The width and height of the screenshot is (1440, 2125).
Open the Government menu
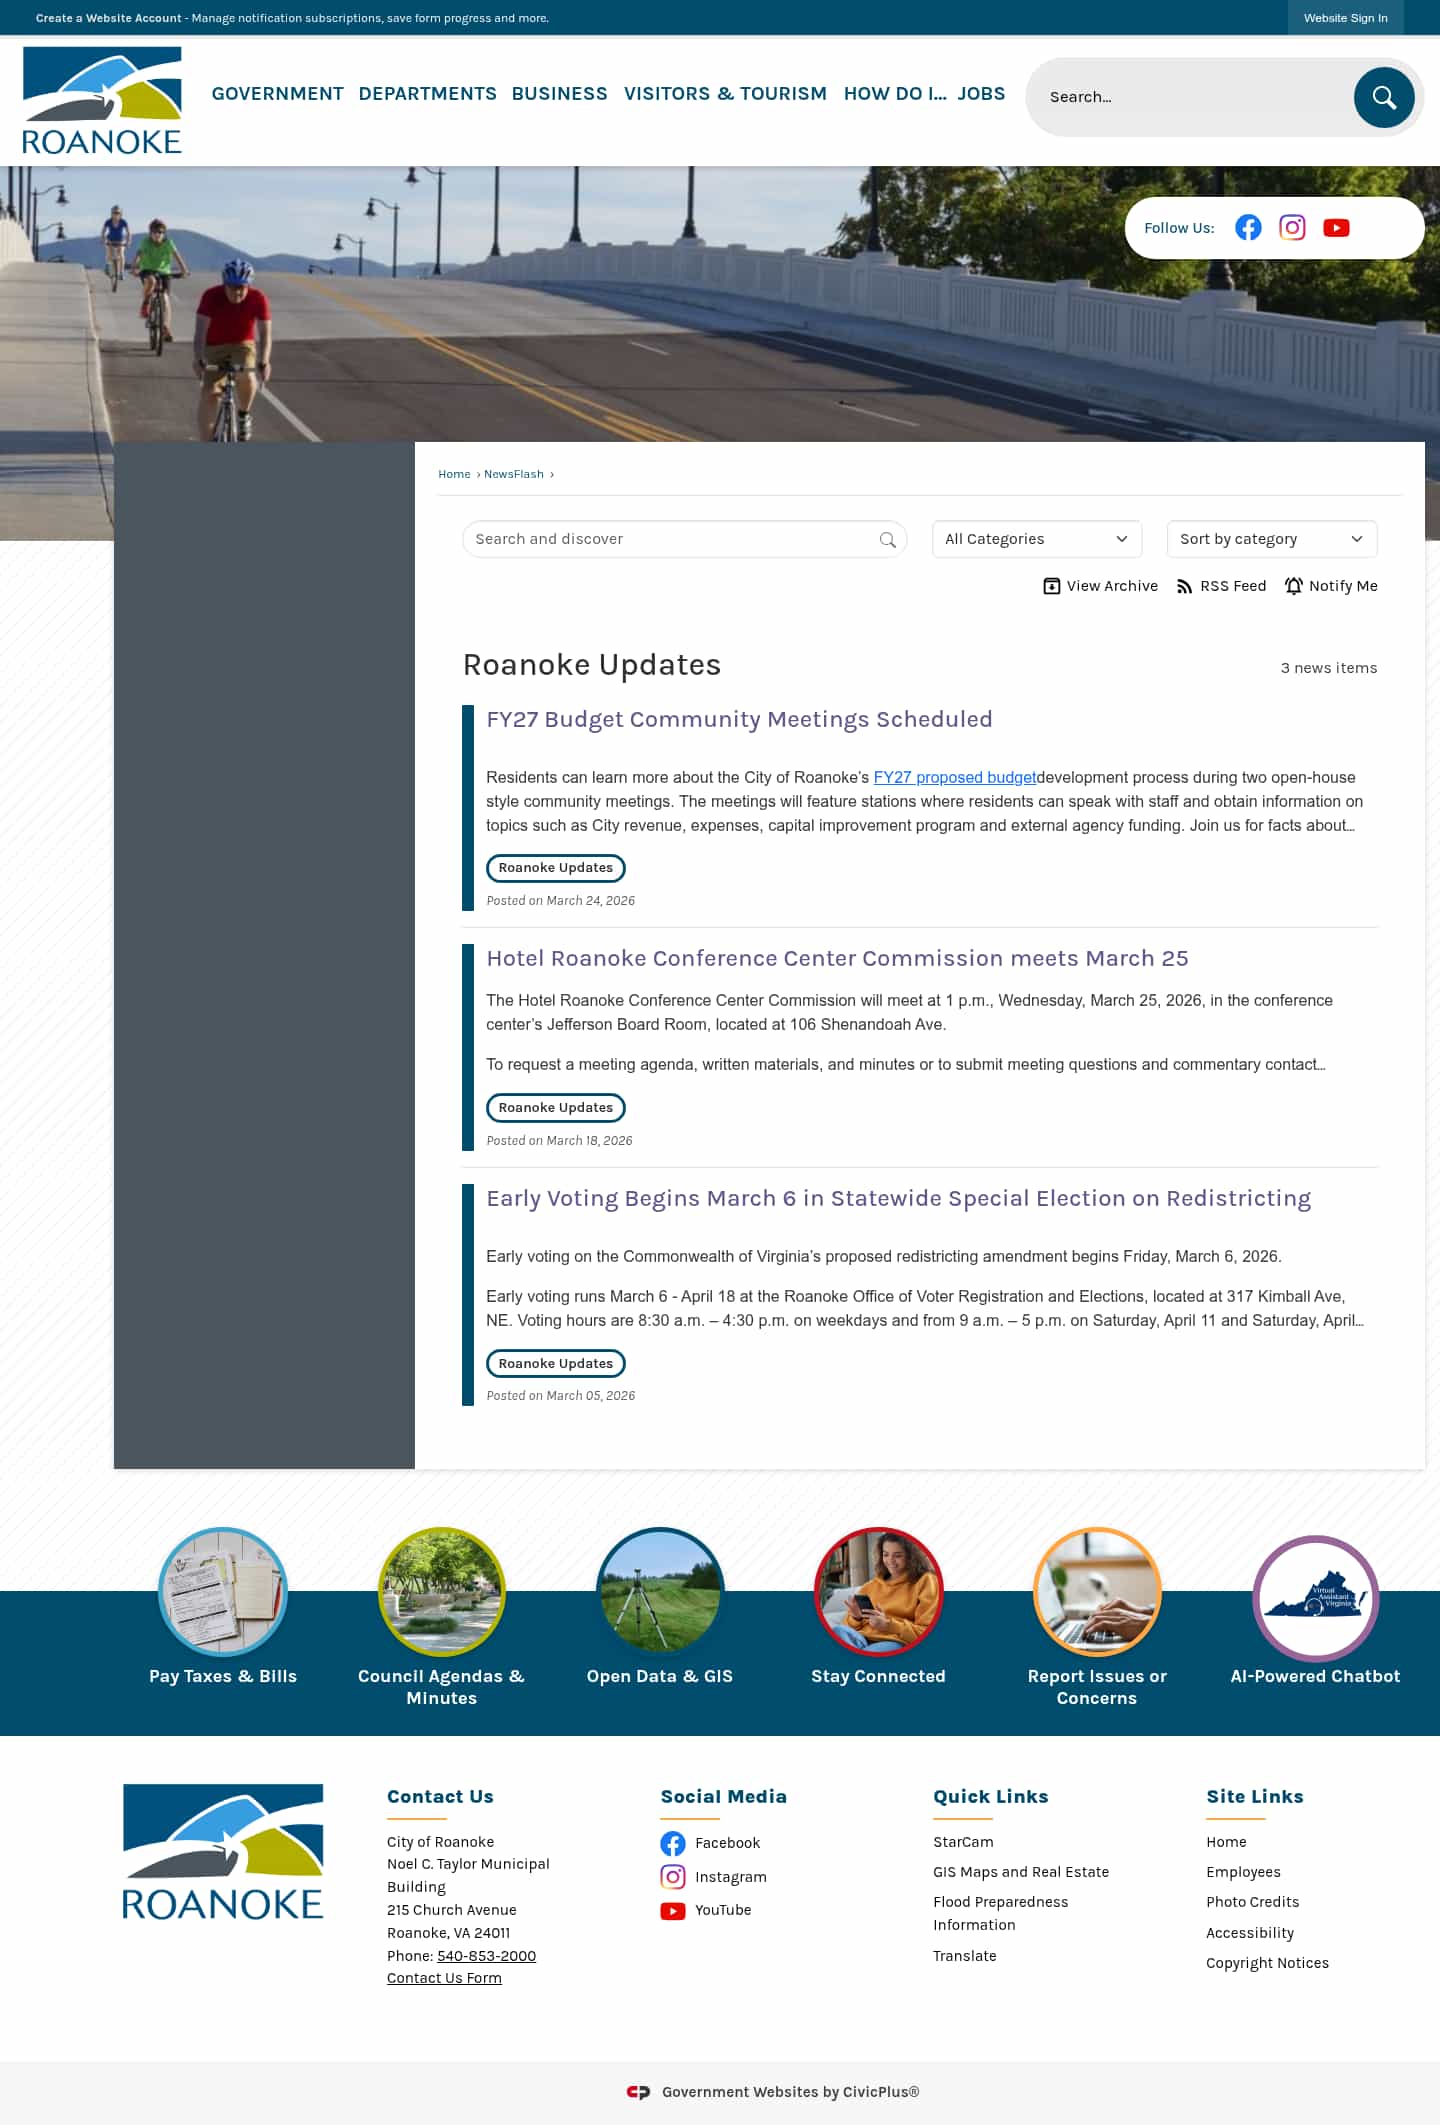pos(278,93)
